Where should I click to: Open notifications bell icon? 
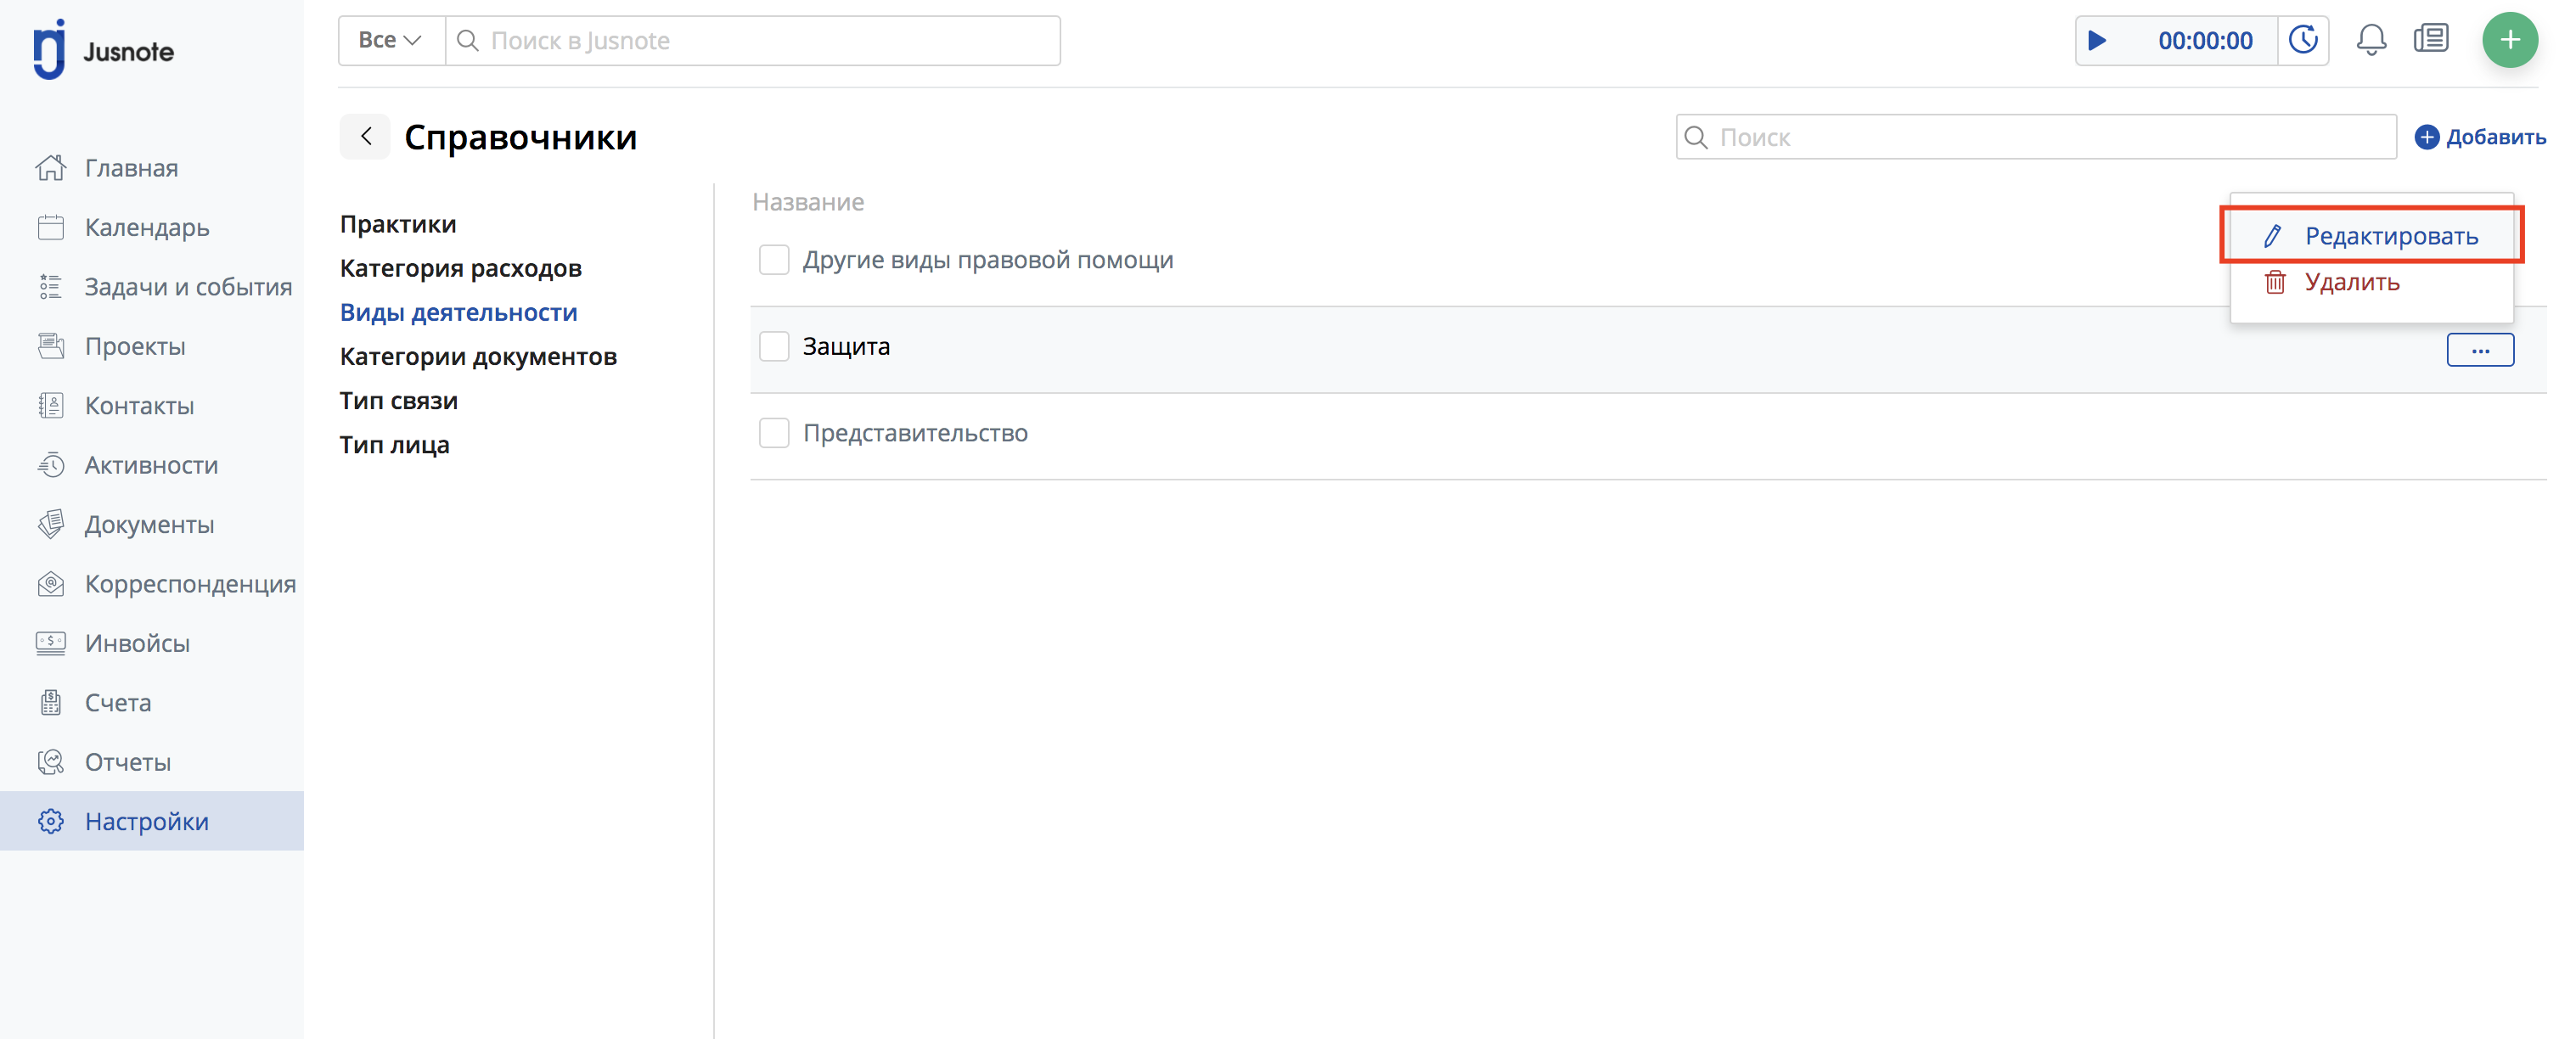point(2370,41)
